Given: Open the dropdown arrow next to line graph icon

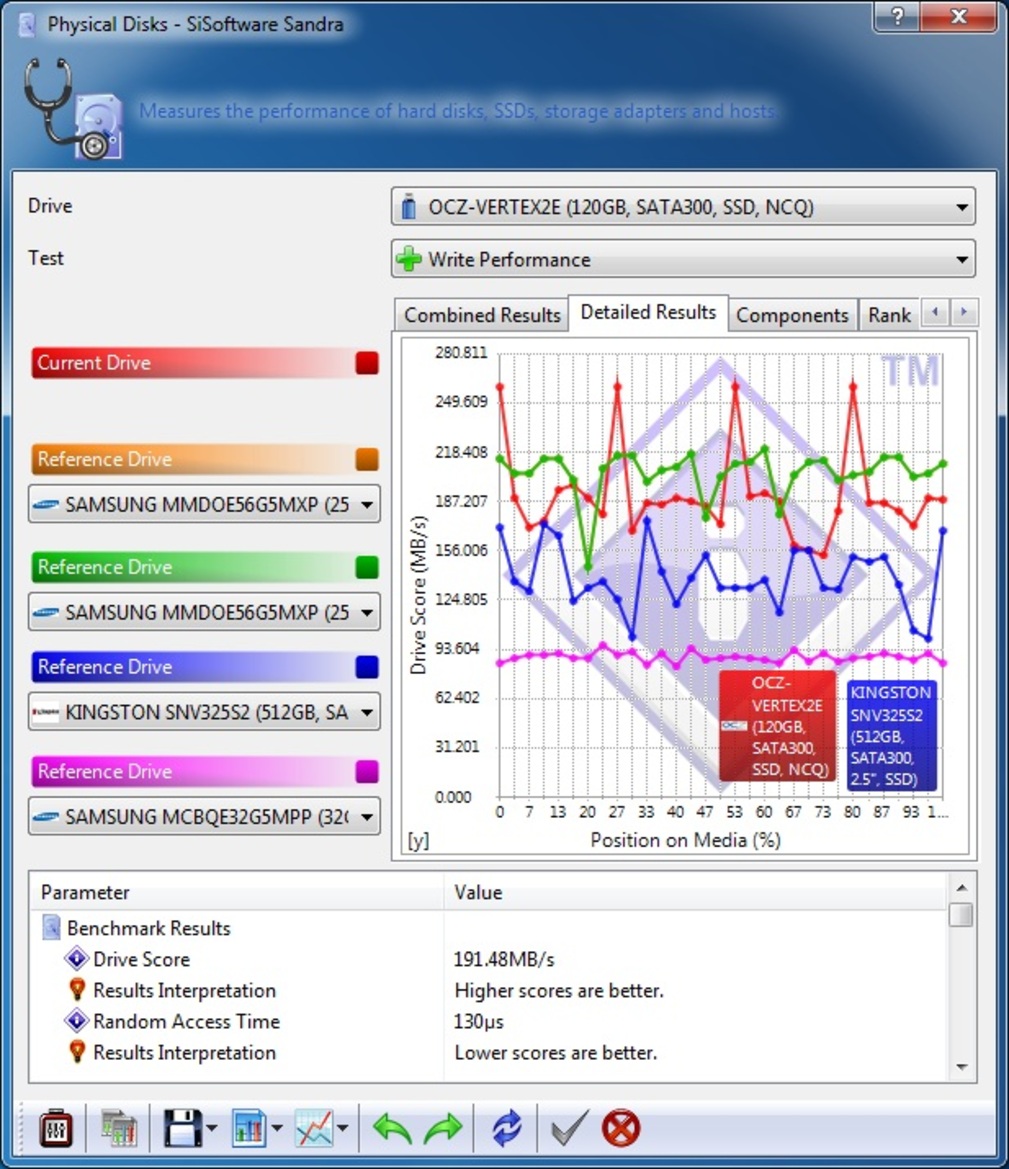Looking at the screenshot, I should [x=342, y=1128].
